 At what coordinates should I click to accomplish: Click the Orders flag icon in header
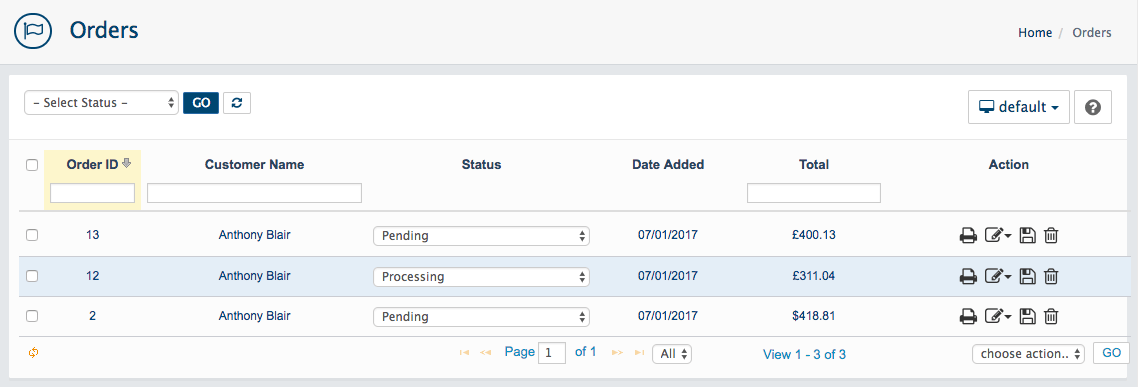pyautogui.click(x=34, y=30)
